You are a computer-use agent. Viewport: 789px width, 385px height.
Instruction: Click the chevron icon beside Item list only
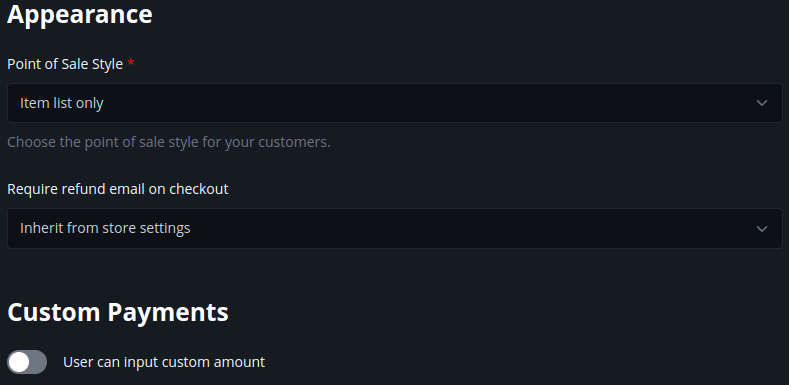(762, 103)
